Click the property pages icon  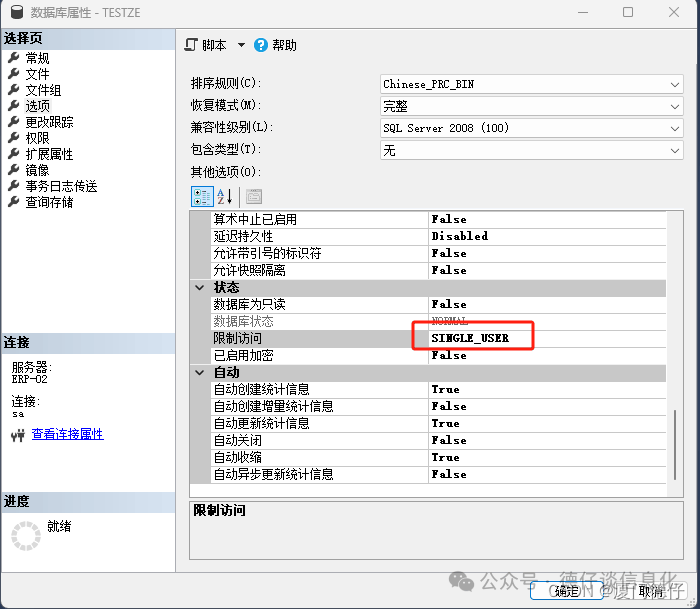pyautogui.click(x=254, y=196)
